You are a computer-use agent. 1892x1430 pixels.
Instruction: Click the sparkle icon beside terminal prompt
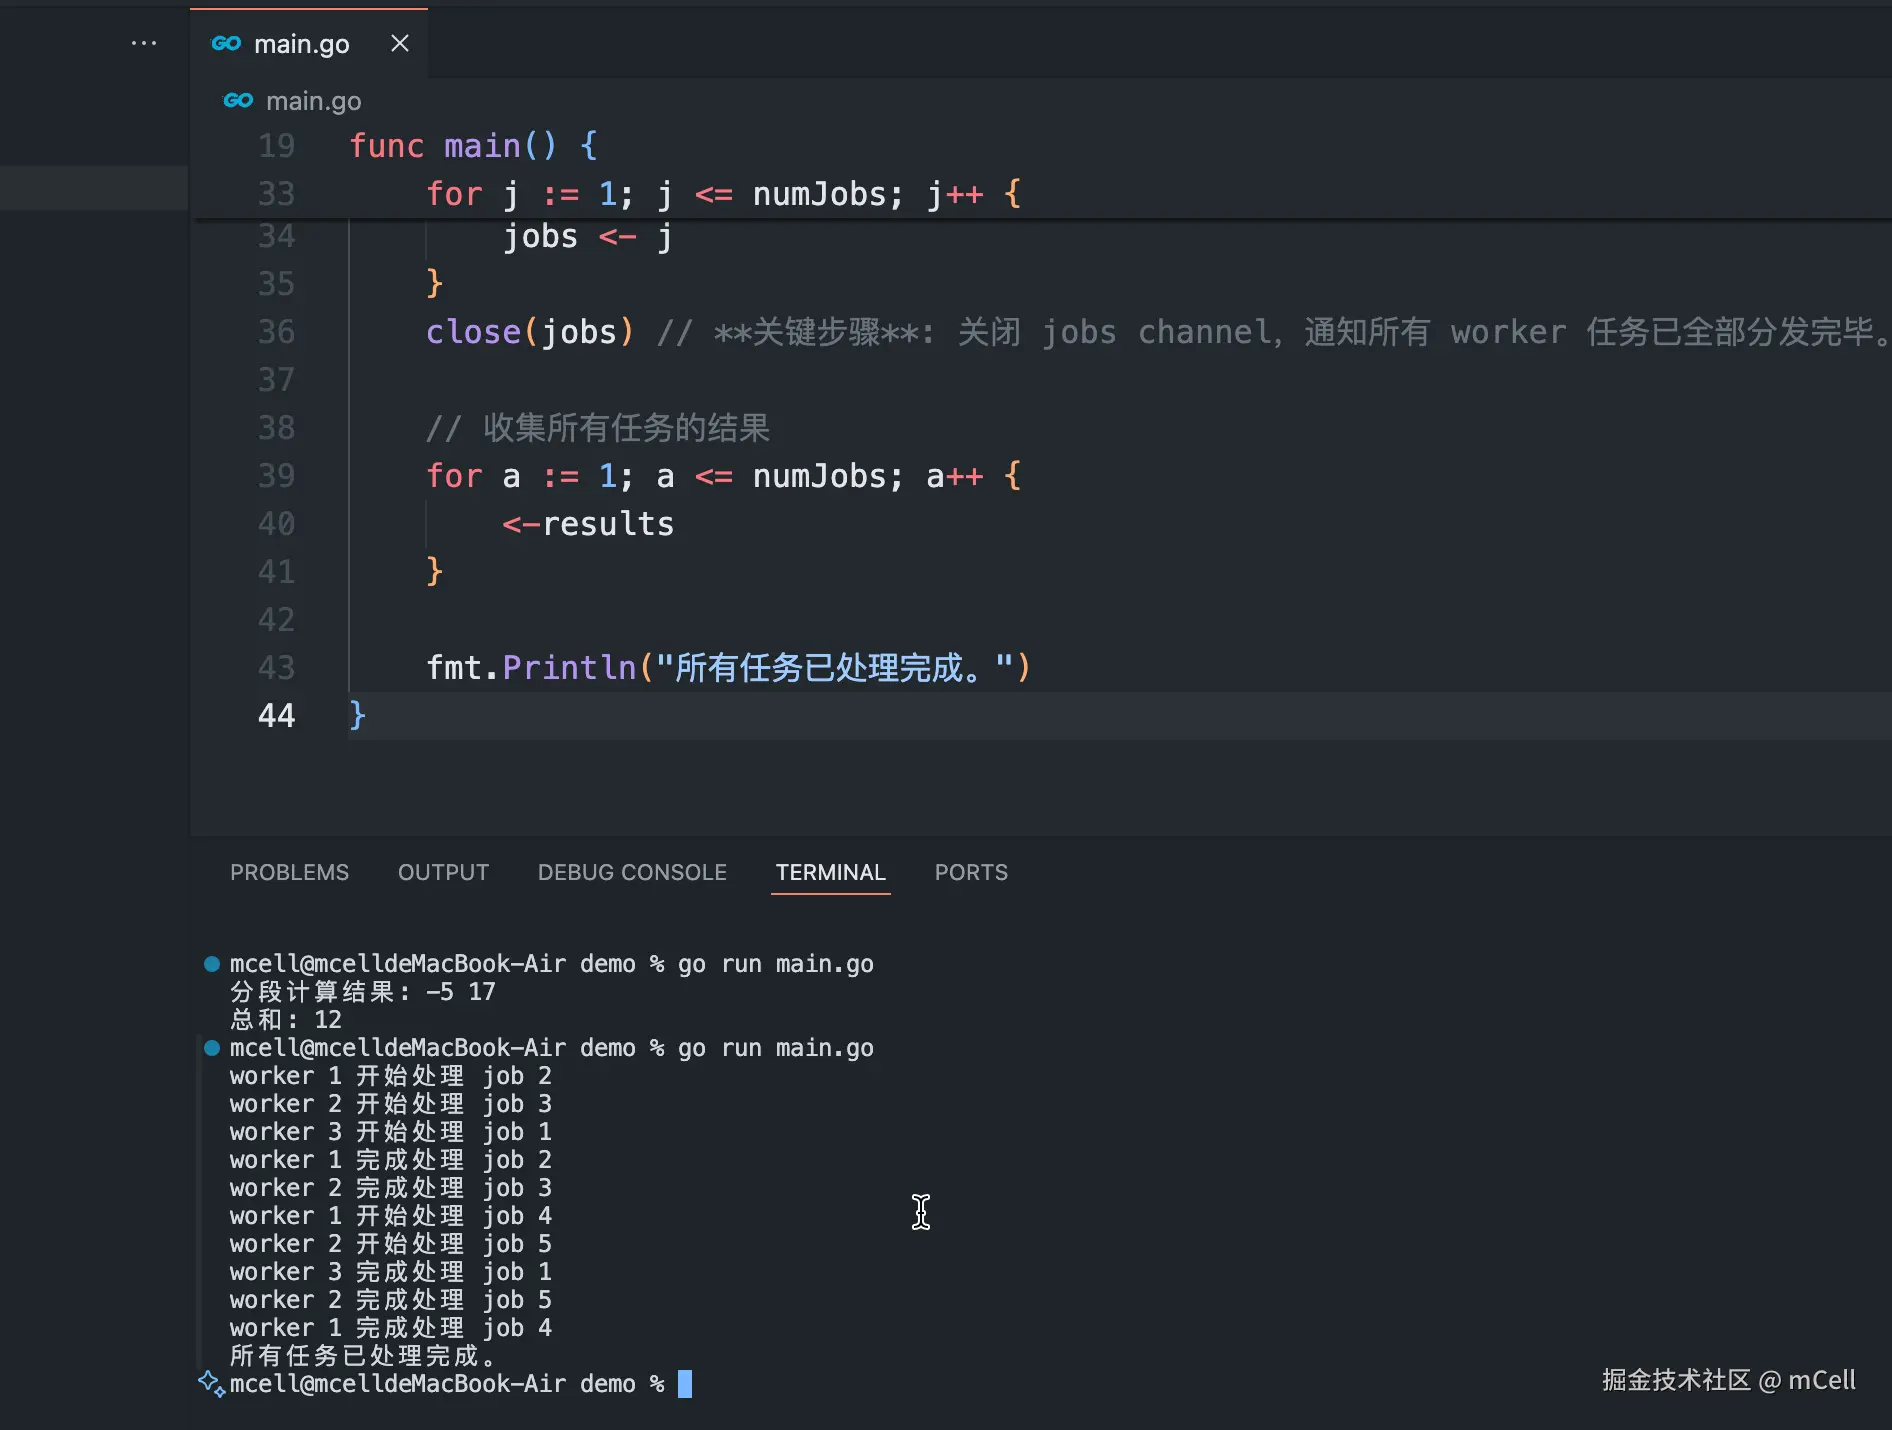211,1383
